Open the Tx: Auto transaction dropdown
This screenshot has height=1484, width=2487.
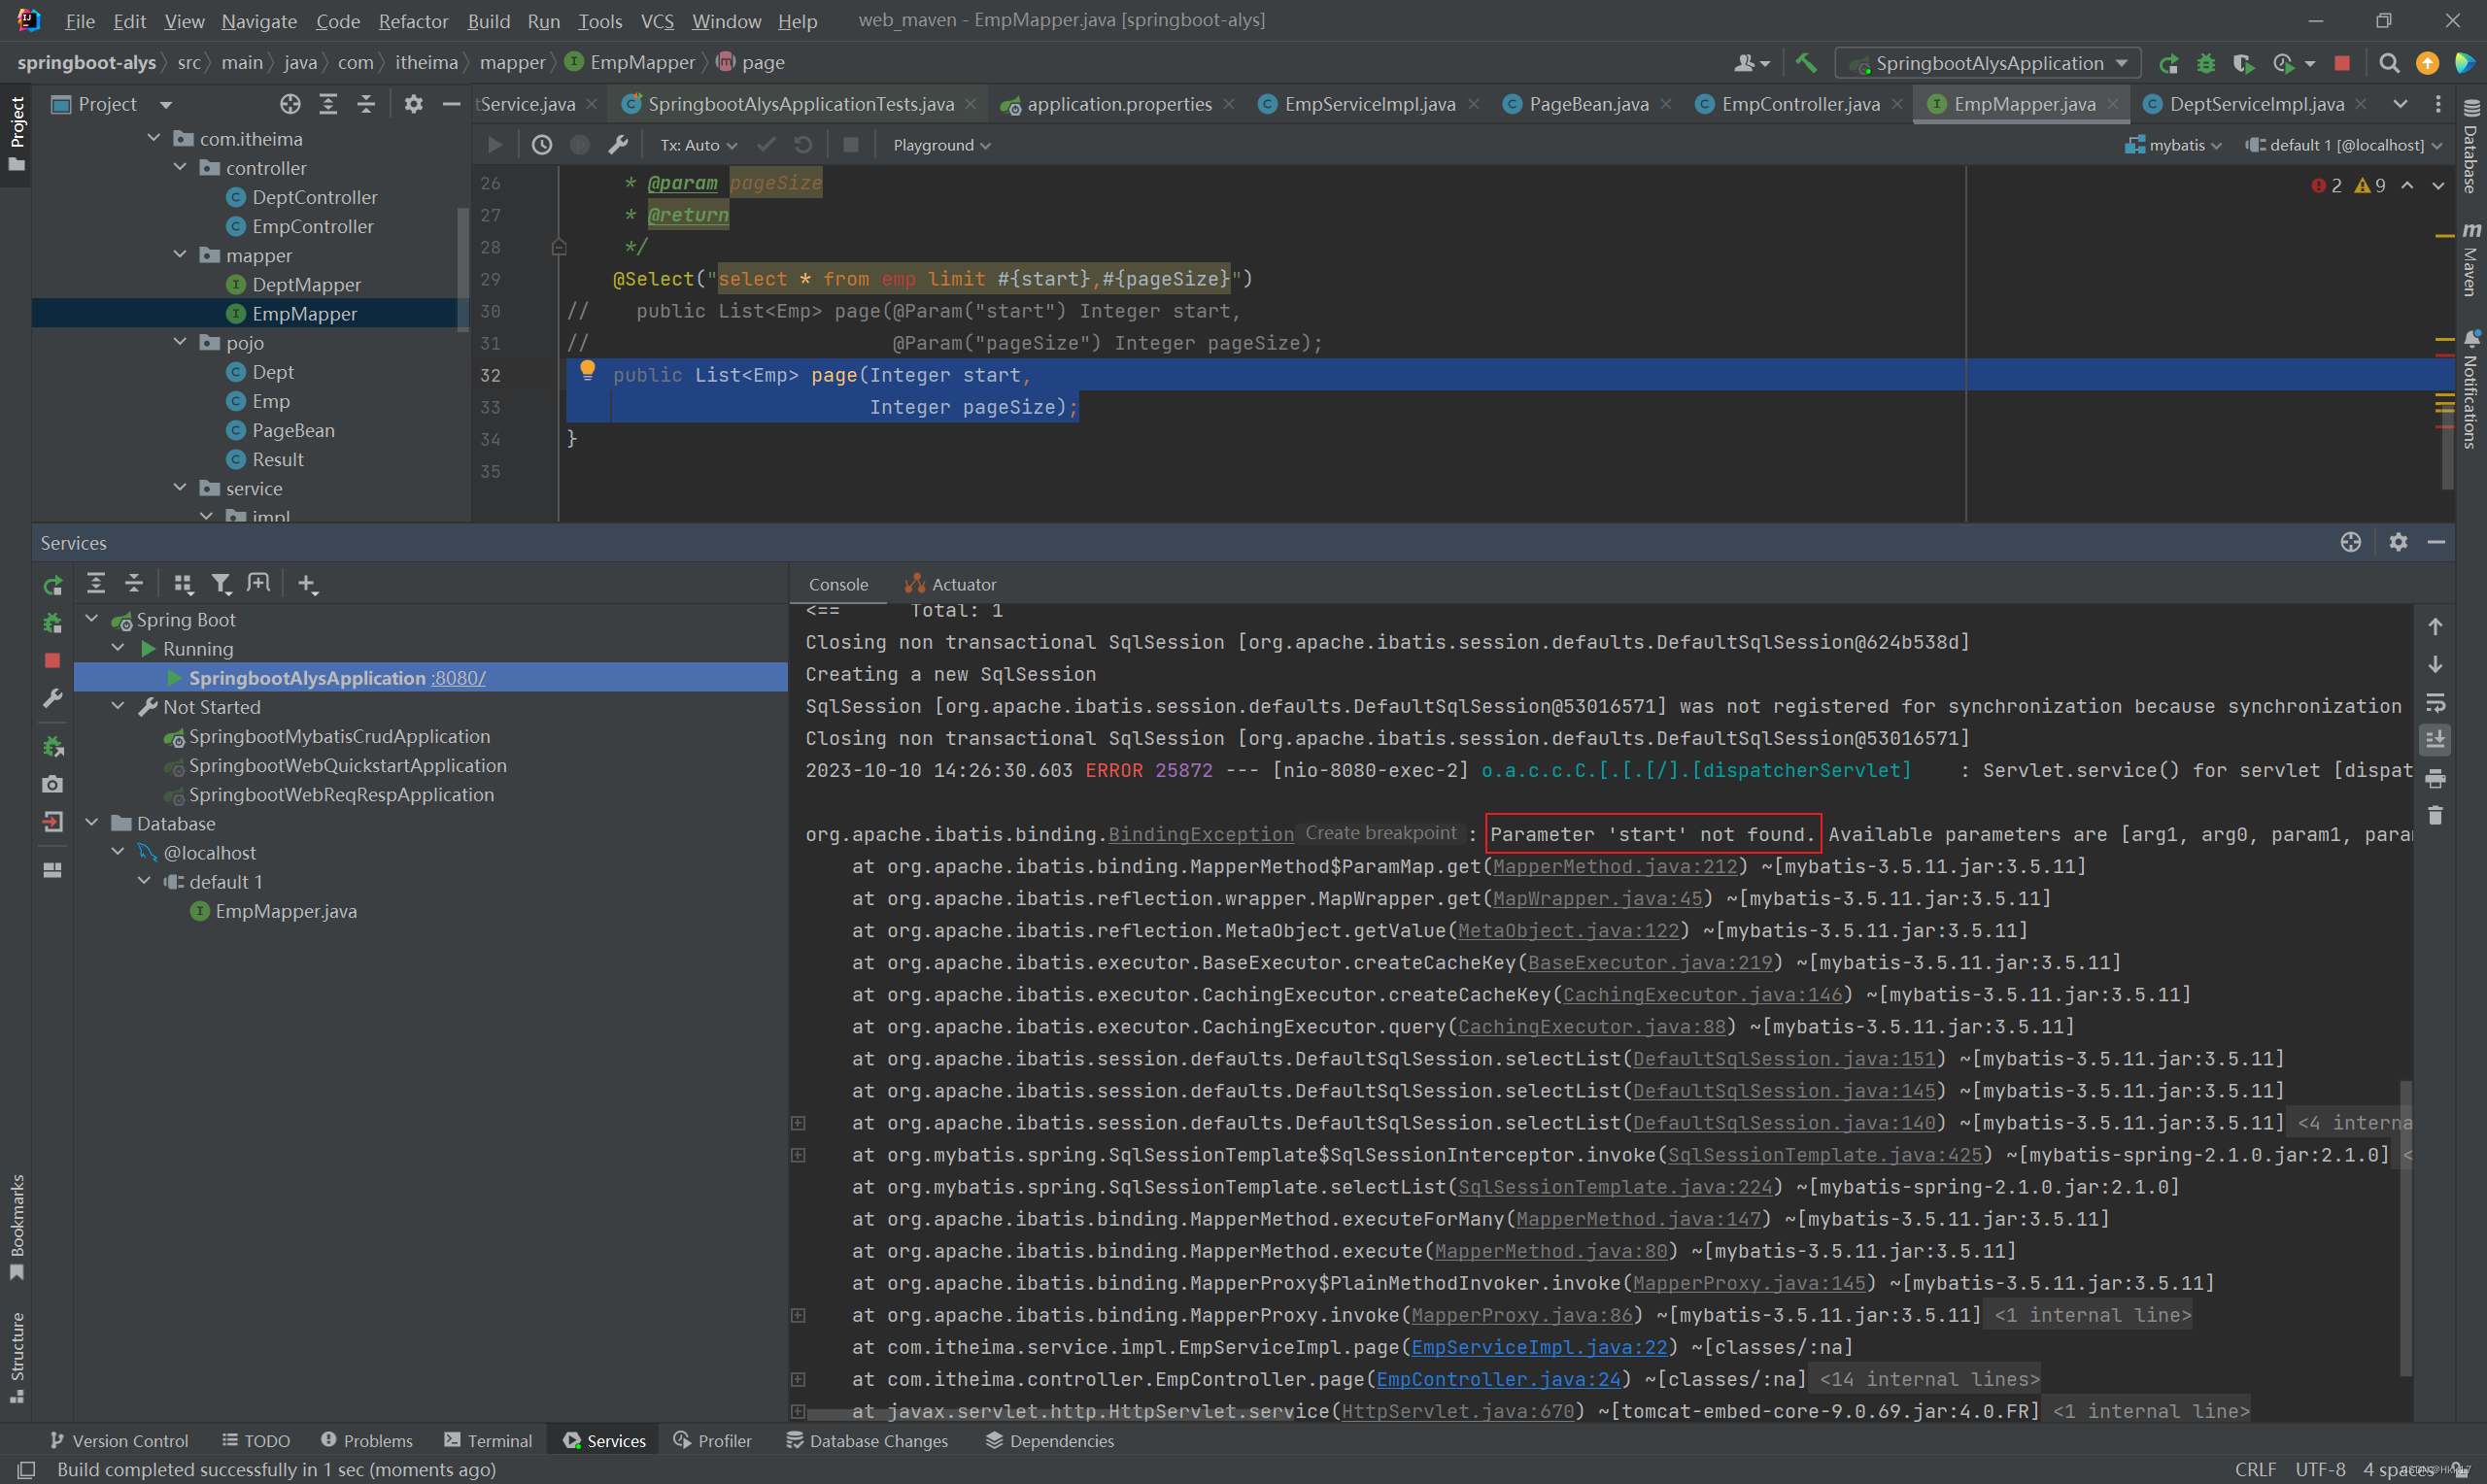(698, 145)
